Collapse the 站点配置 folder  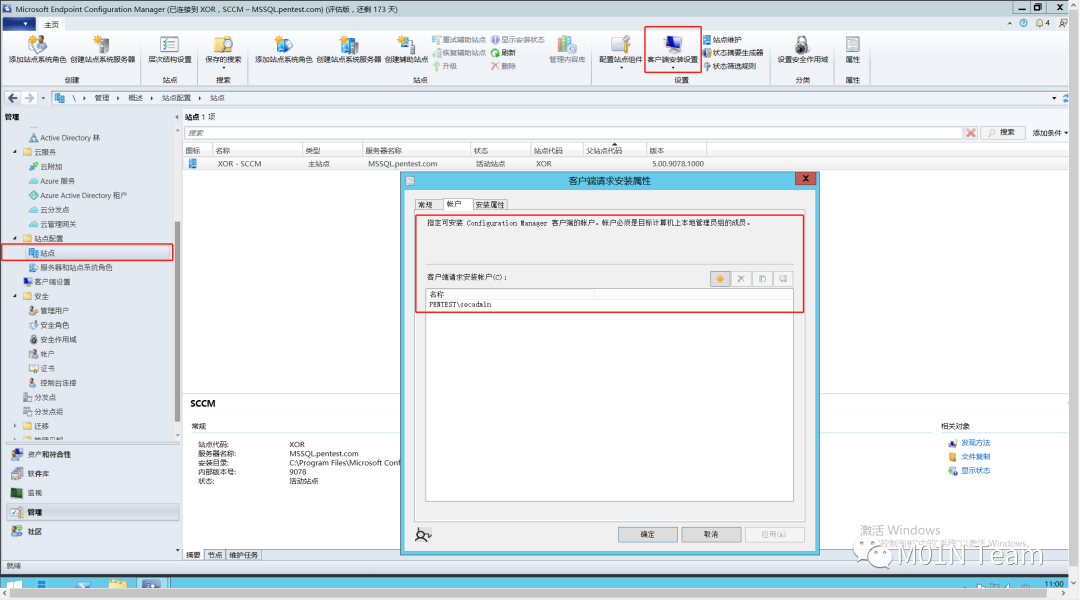tap(15, 238)
